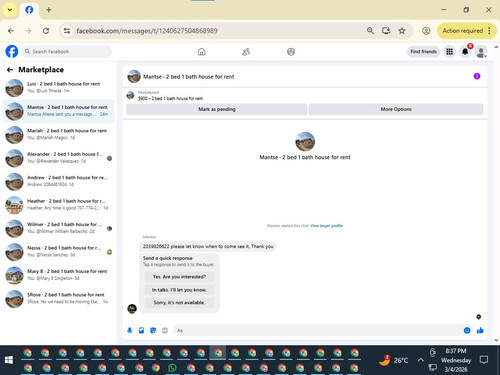
Task: Open the browser zoom magnifier icon
Action: coord(370,31)
